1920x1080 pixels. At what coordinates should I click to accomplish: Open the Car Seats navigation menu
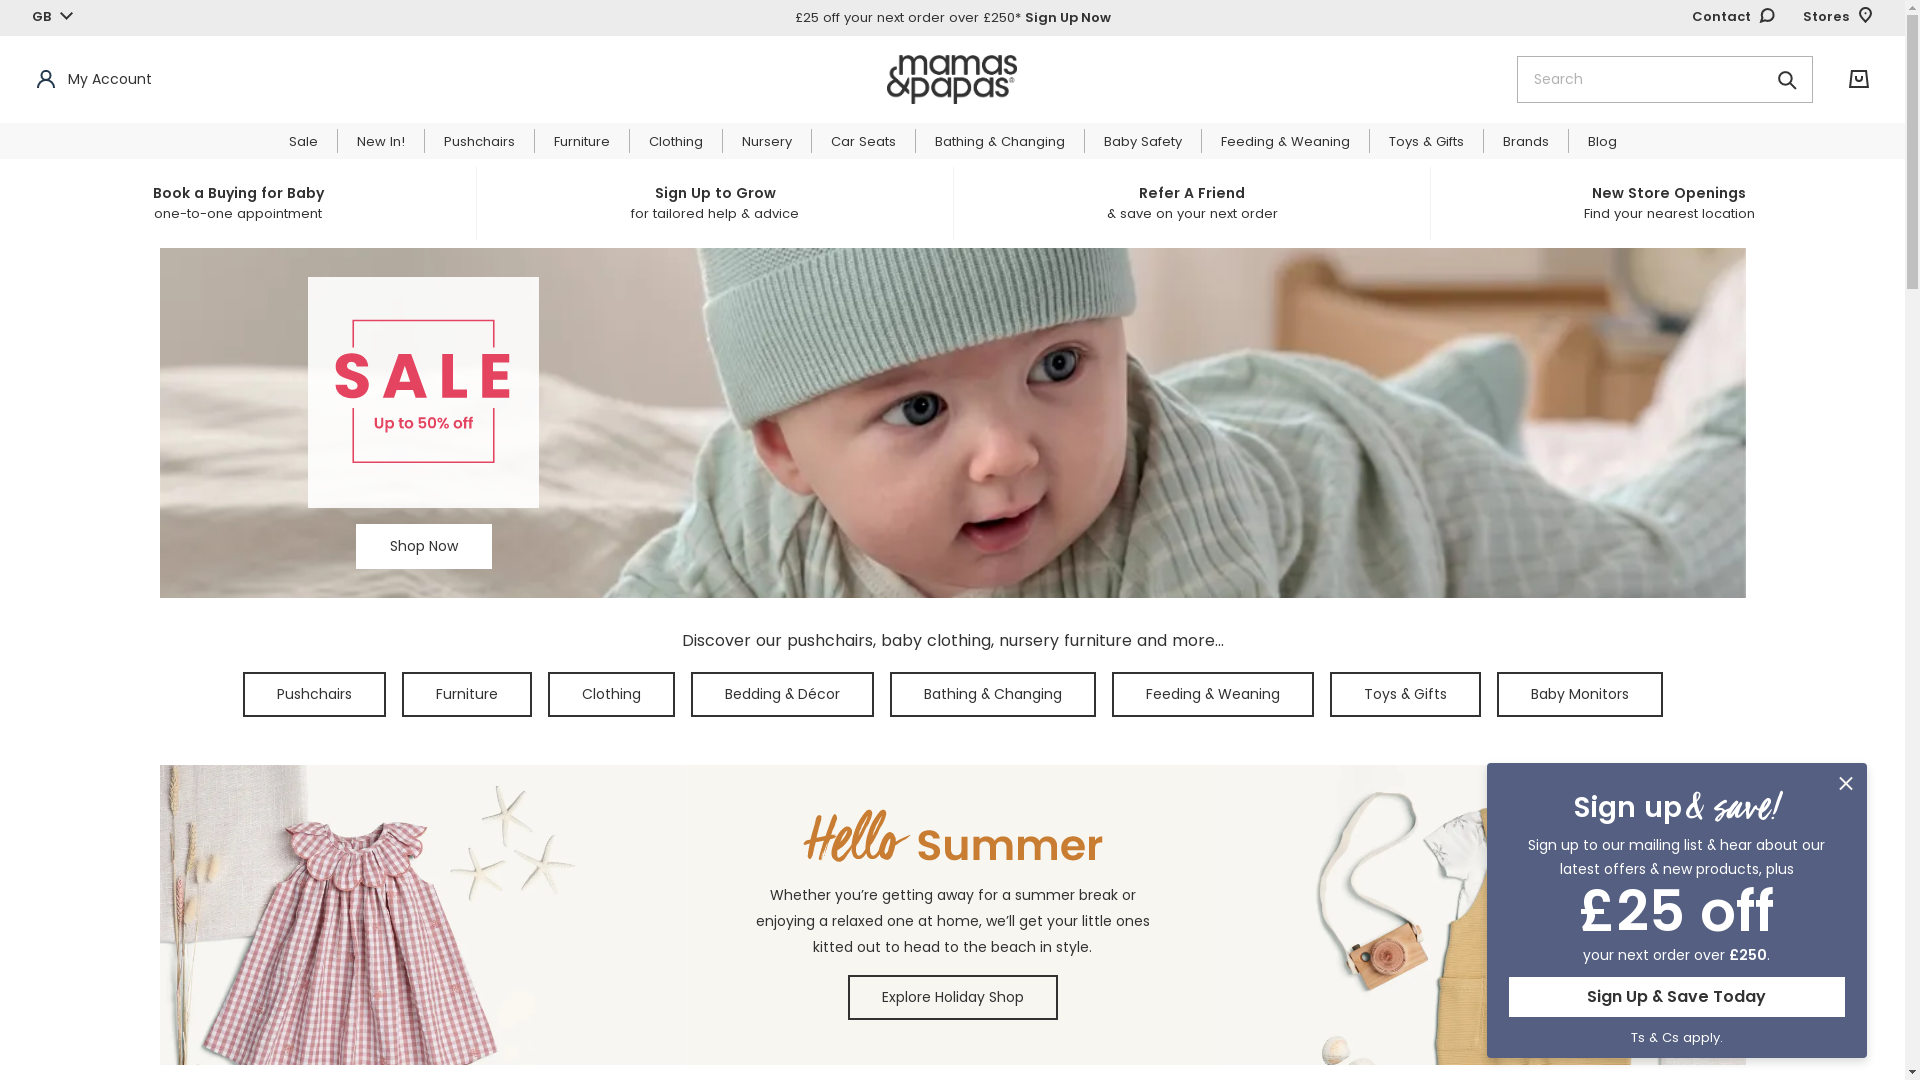[863, 142]
